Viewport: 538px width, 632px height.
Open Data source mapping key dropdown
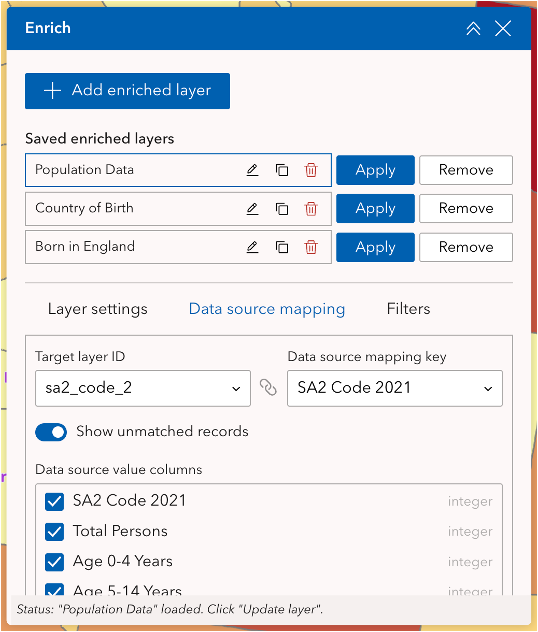tap(395, 389)
